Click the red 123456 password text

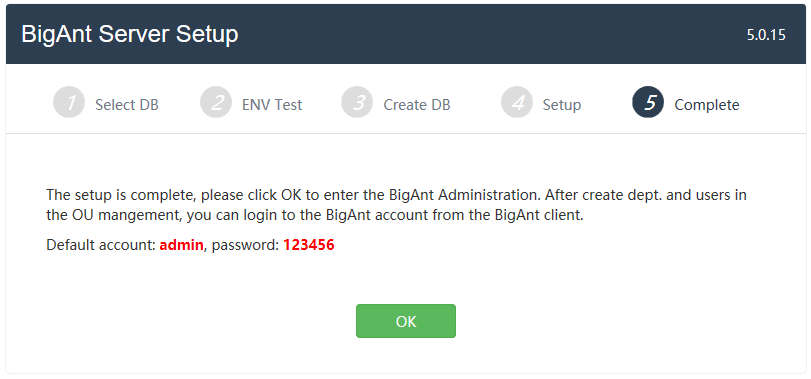pyautogui.click(x=309, y=245)
